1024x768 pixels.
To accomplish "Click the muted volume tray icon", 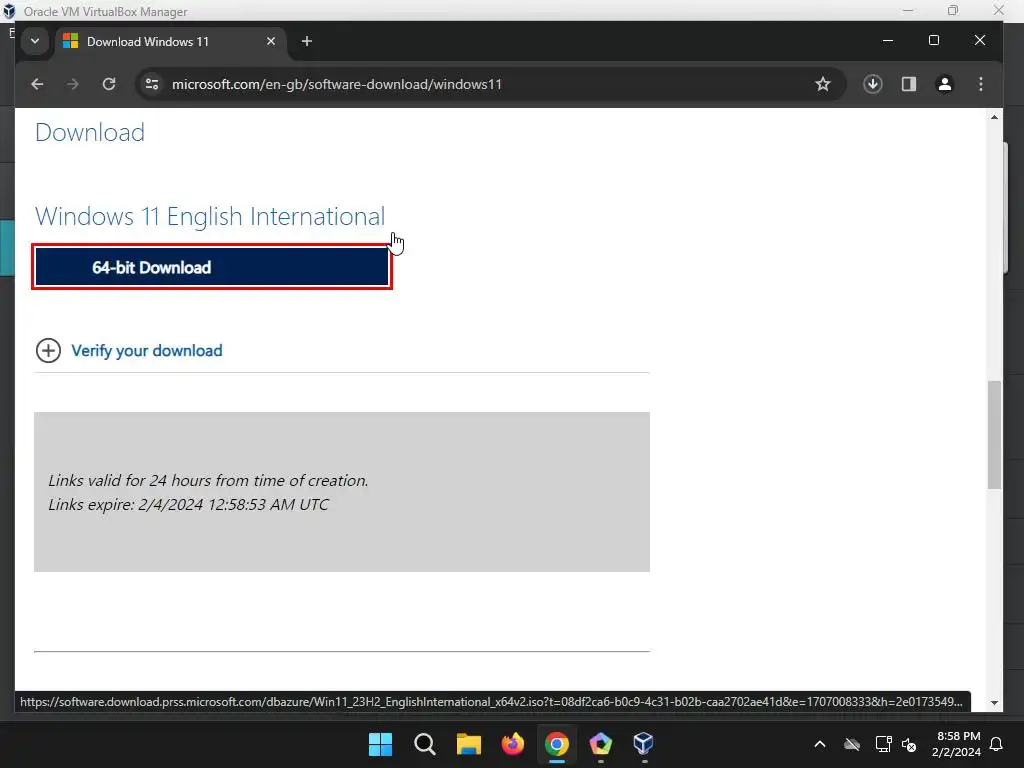I will [909, 744].
